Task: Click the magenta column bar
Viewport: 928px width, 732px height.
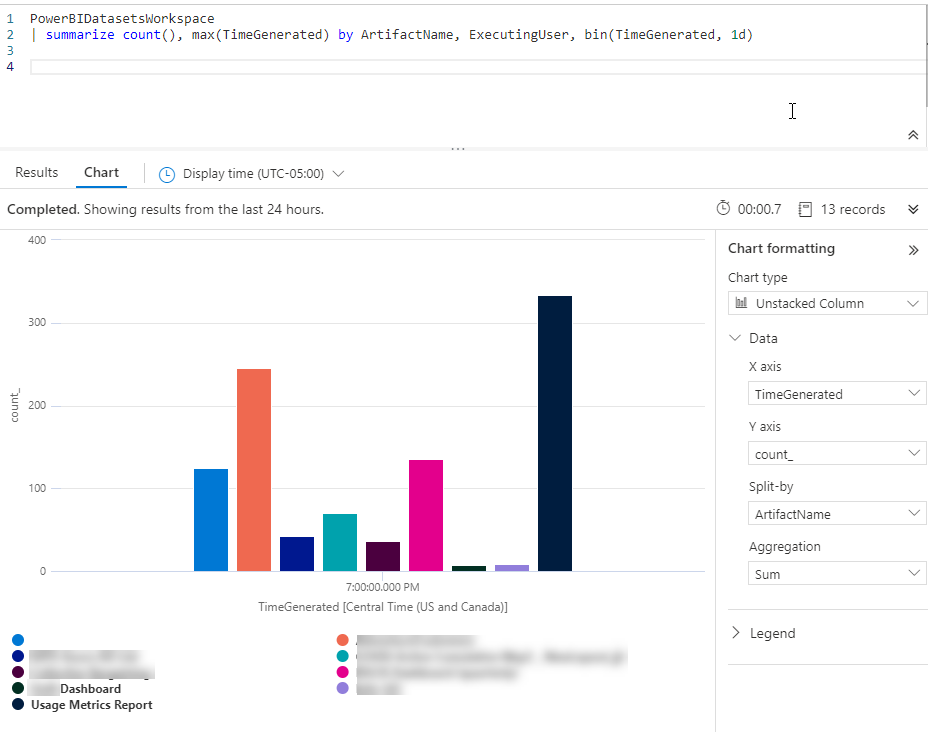Action: 426,515
